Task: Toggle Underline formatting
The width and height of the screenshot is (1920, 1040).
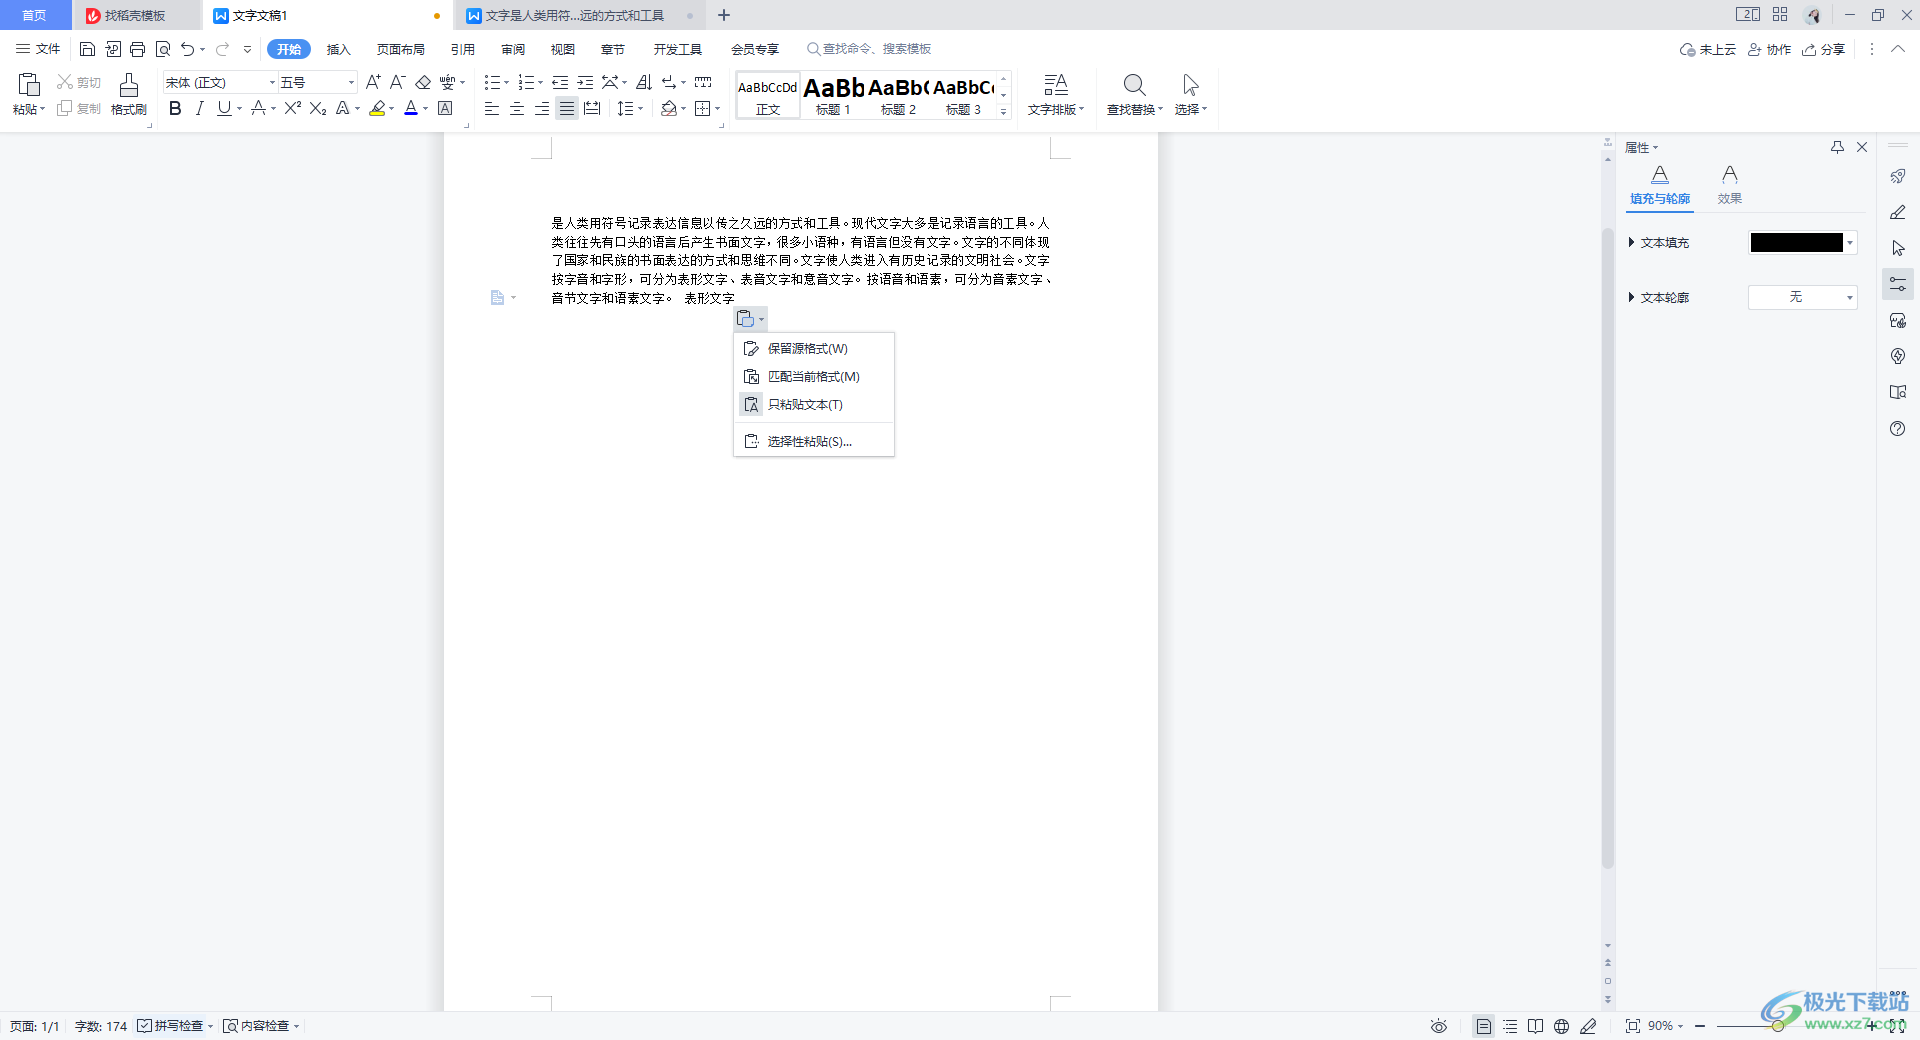Action: [x=224, y=108]
